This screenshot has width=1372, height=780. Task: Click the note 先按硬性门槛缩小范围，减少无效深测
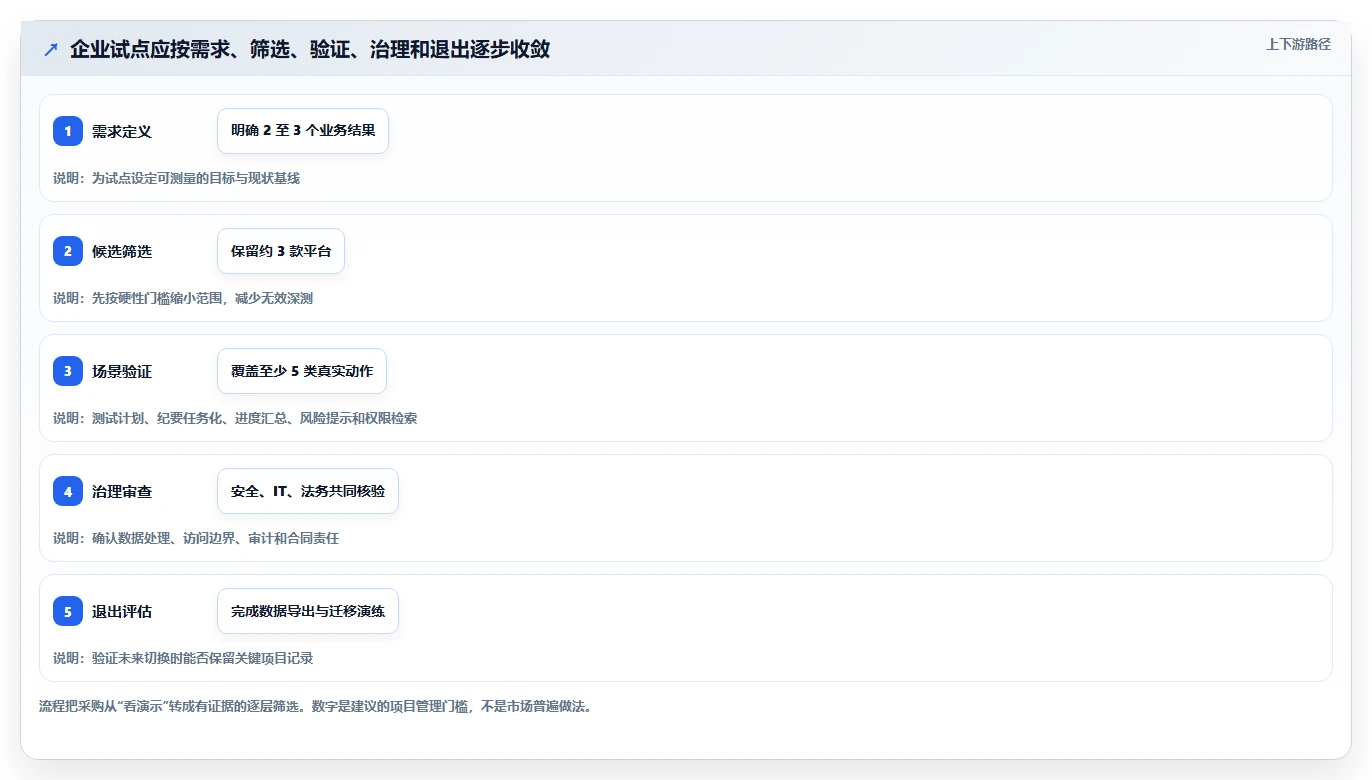[x=202, y=298]
